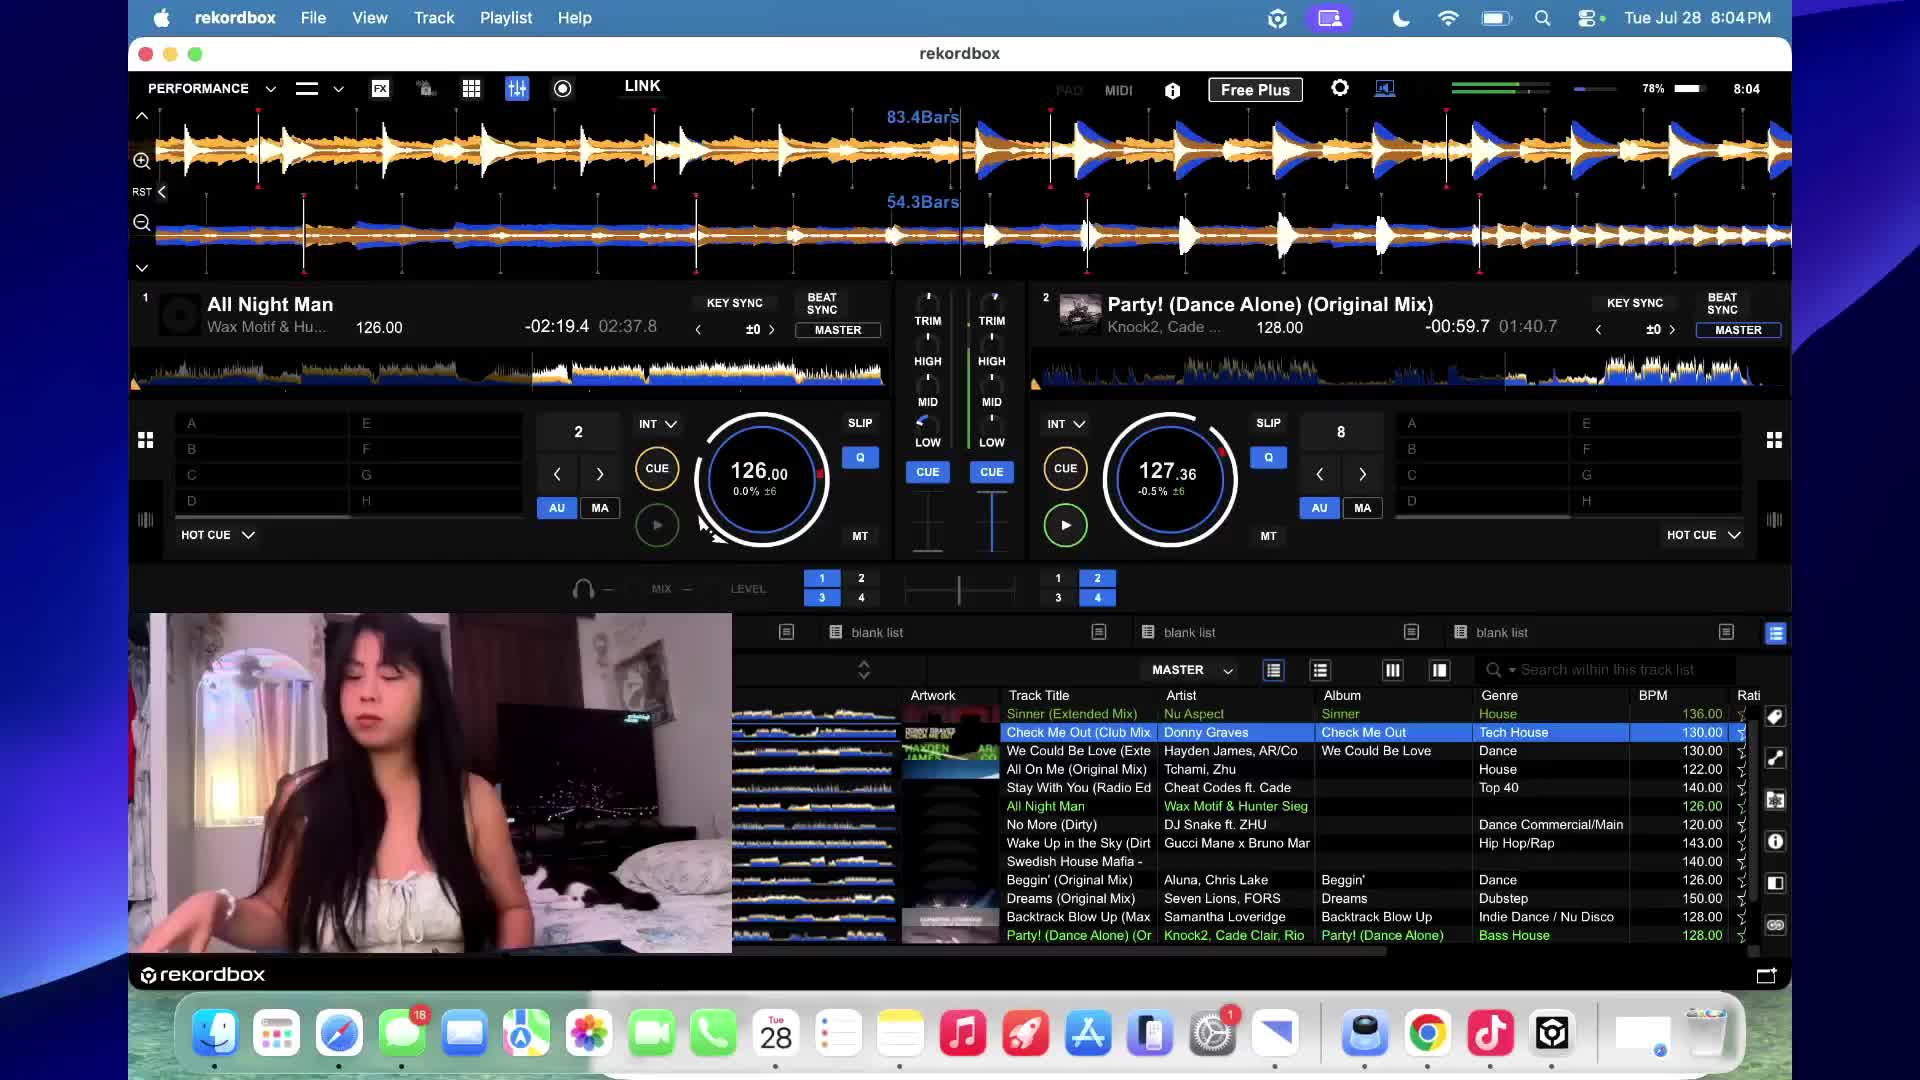The height and width of the screenshot is (1080, 1920).
Task: Open deck 2 INT jog mode dropdown
Action: pyautogui.click(x=1066, y=424)
